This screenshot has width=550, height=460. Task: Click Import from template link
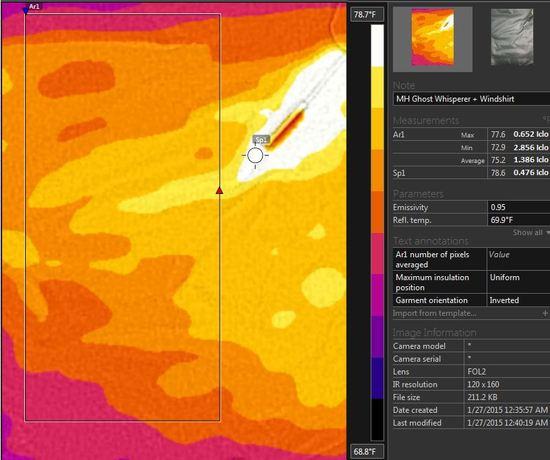pos(435,313)
